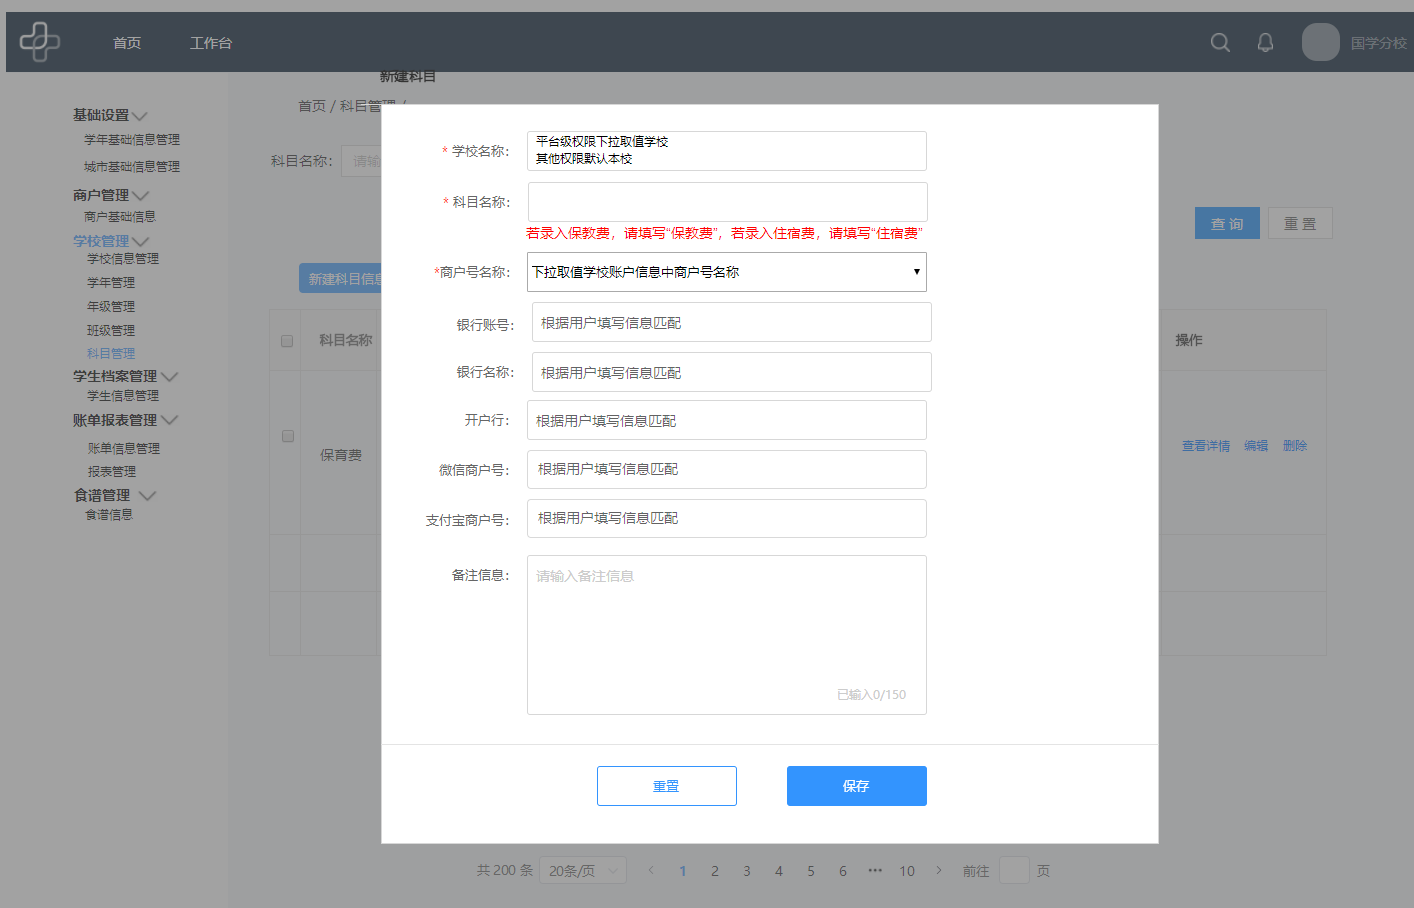Open 科目管理 in sidebar

(x=111, y=354)
